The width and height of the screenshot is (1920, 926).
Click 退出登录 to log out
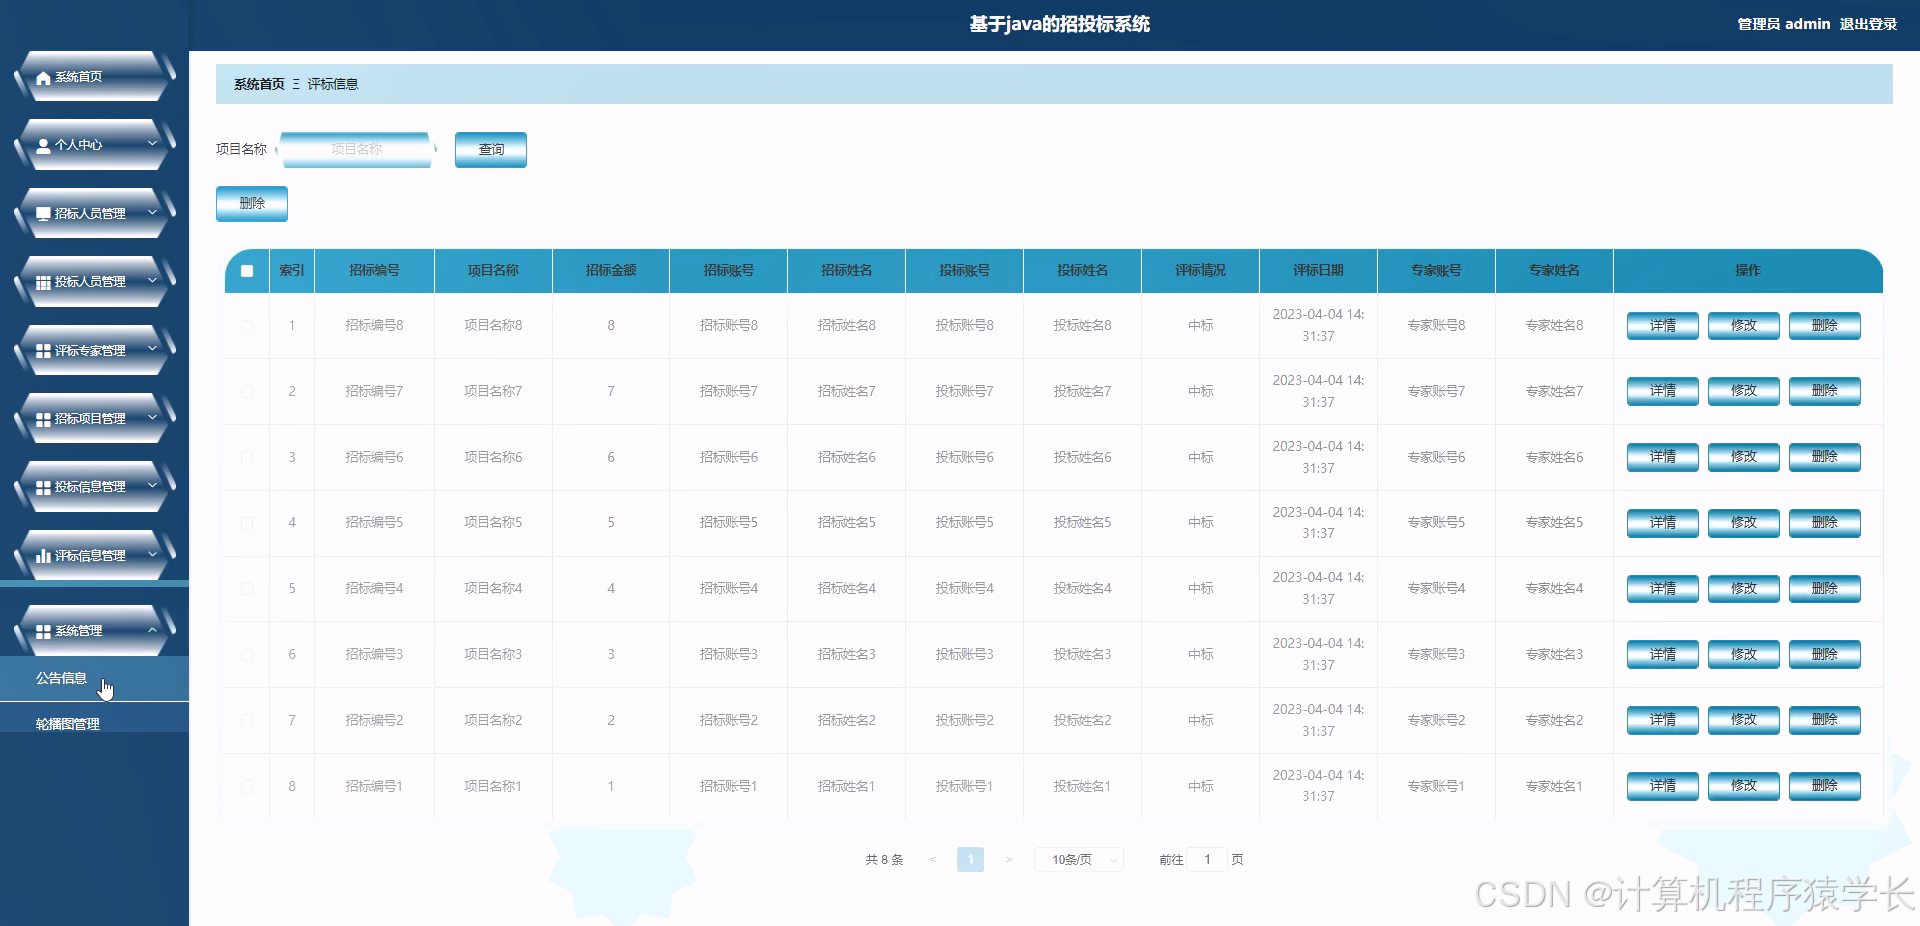point(1868,24)
